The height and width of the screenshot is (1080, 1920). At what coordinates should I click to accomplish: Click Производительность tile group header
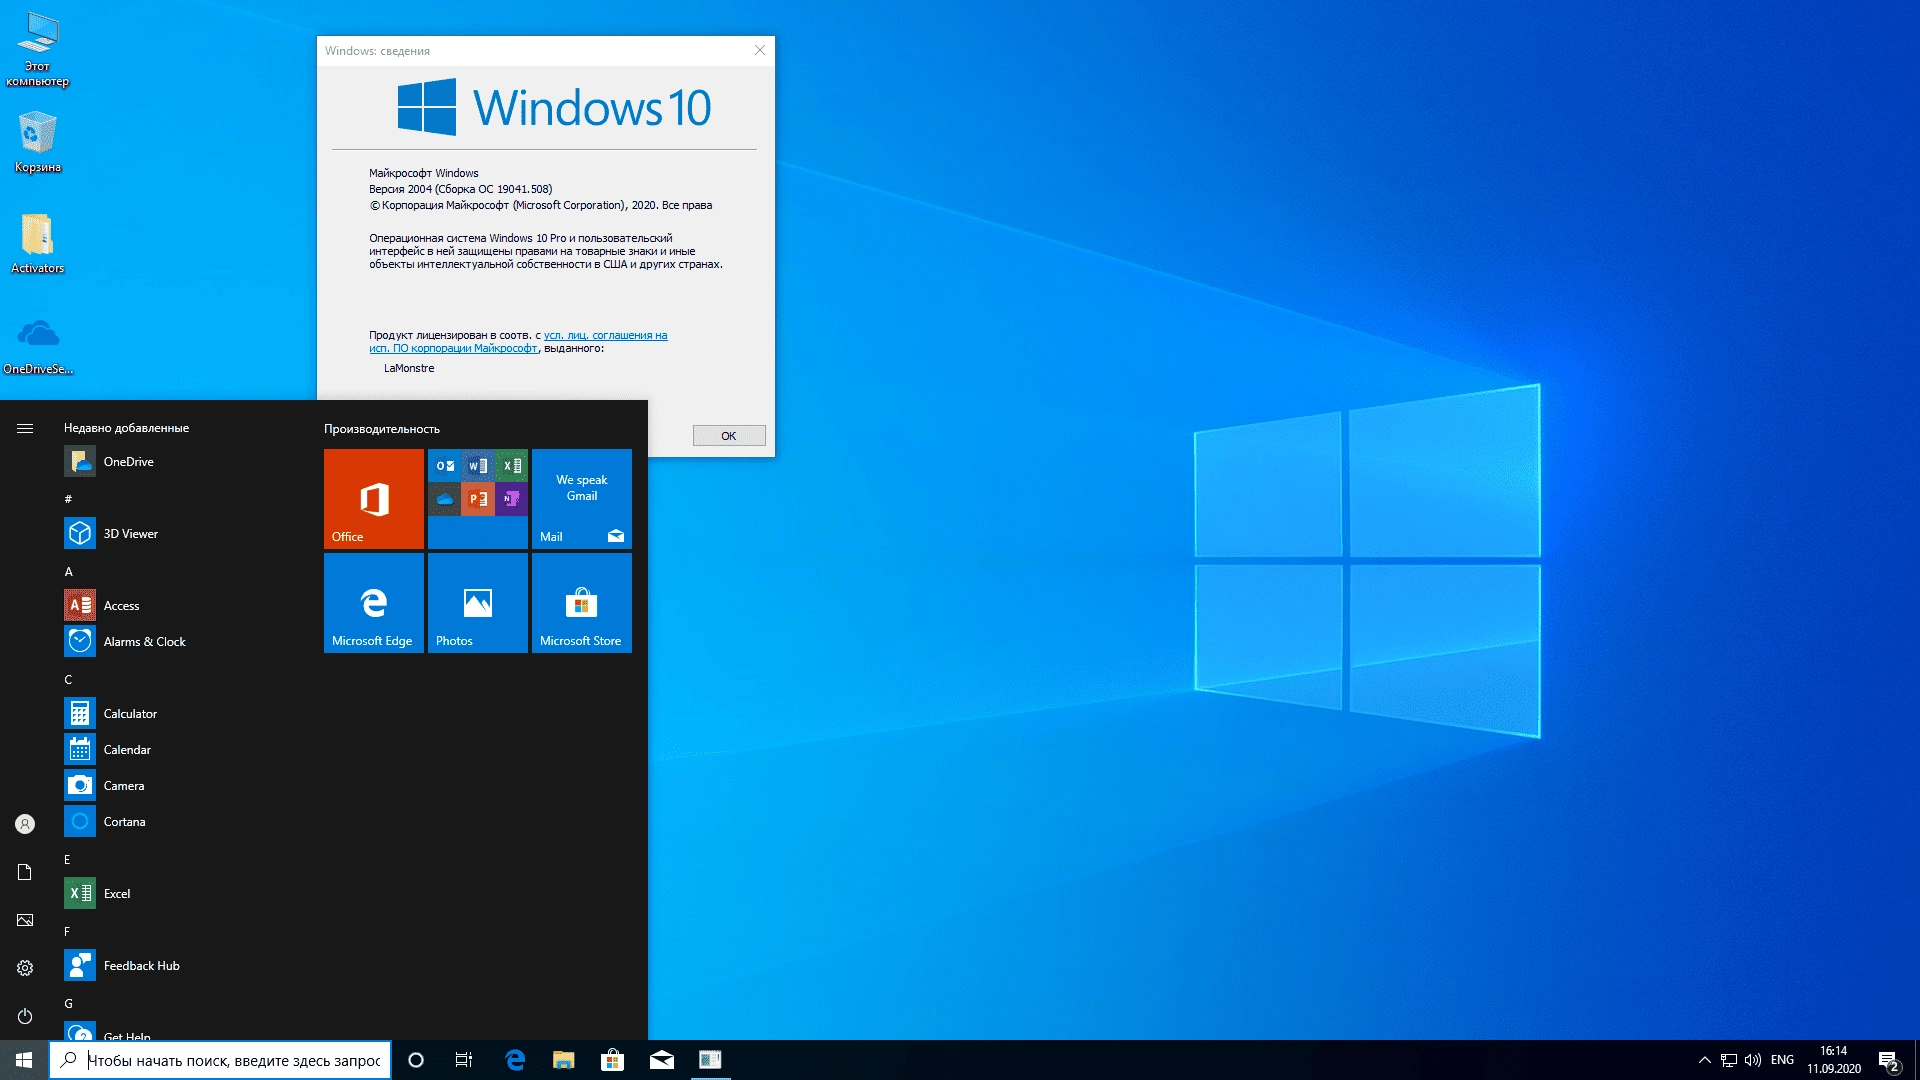382,429
